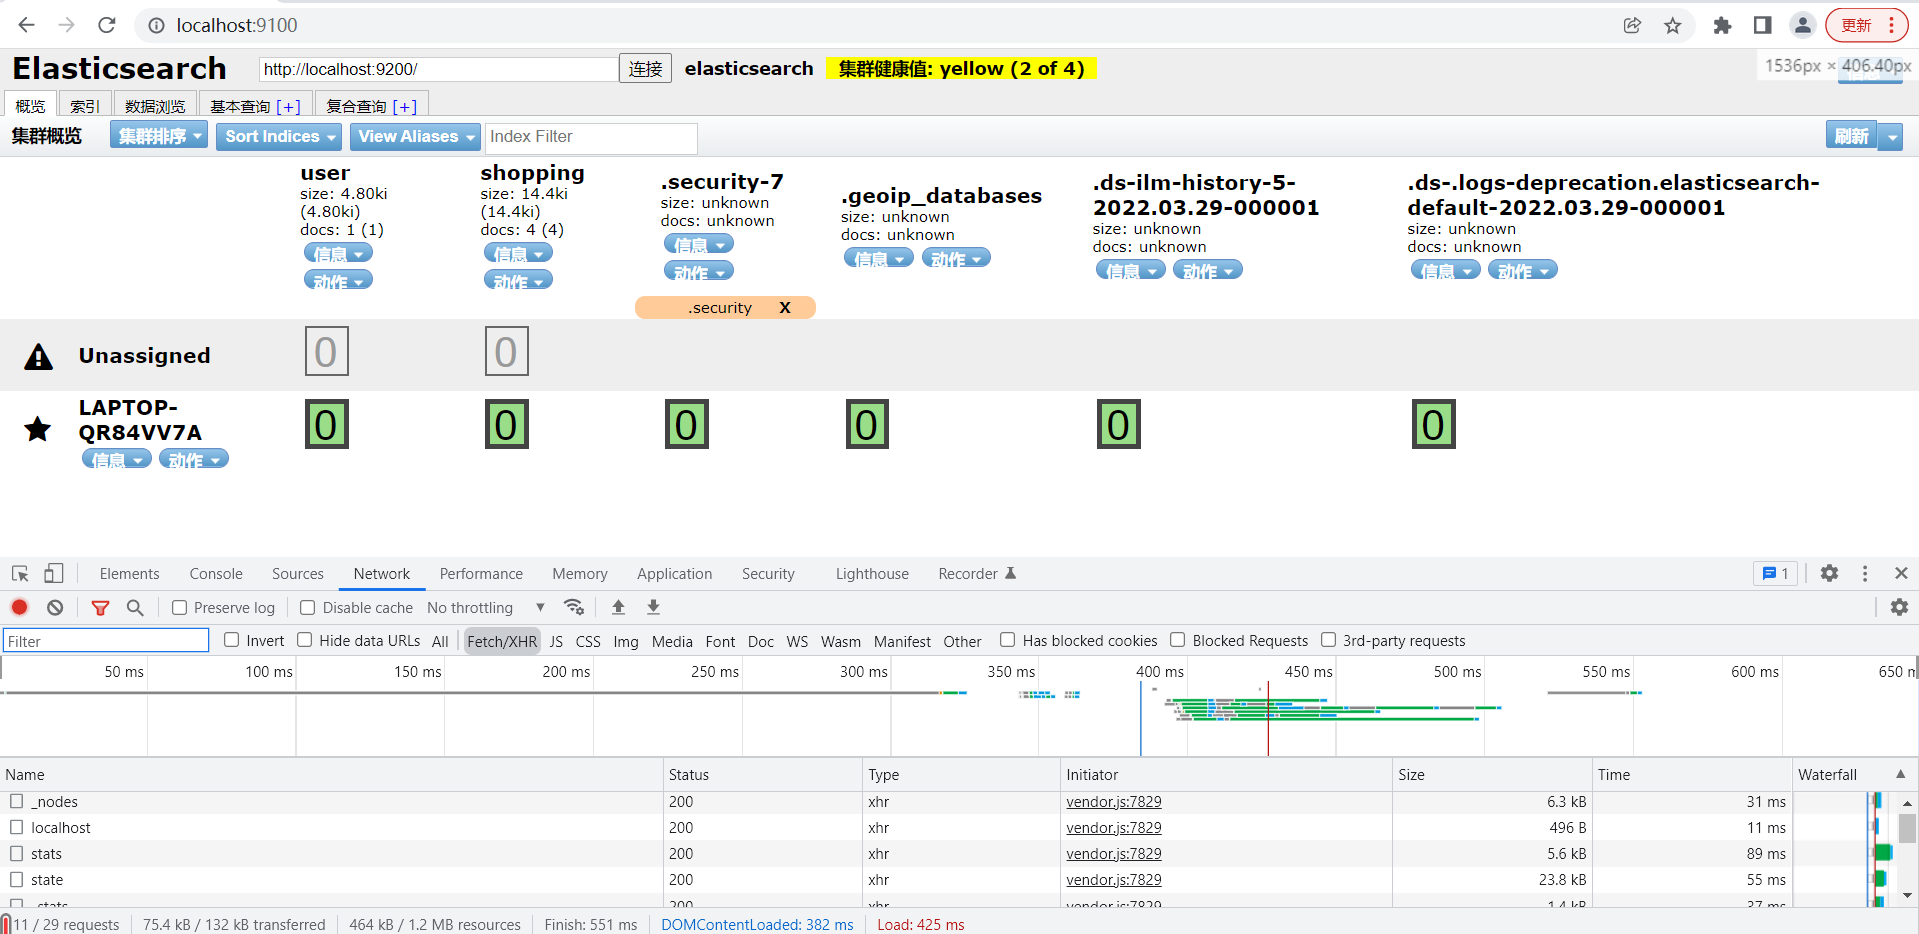Go back to previous page
Image resolution: width=1919 pixels, height=934 pixels.
pos(27,25)
